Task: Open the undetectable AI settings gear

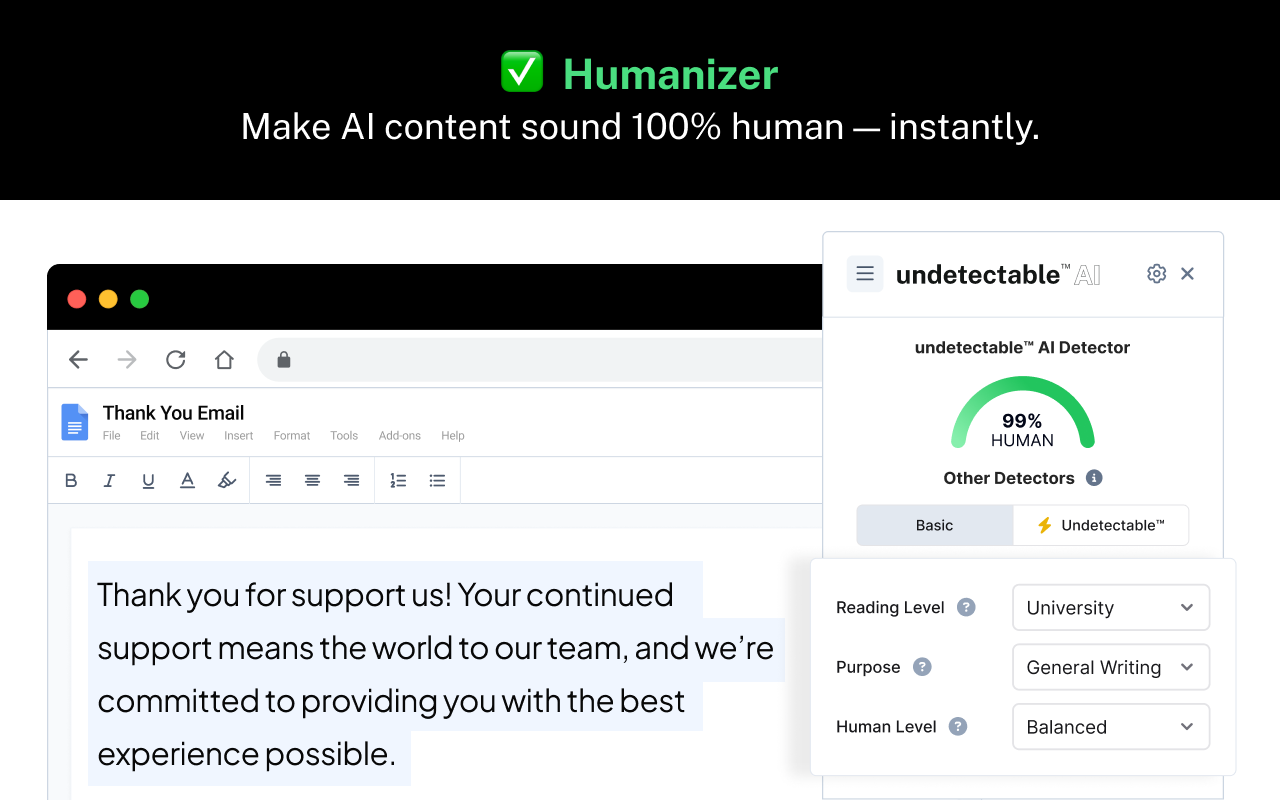Action: 1156,273
